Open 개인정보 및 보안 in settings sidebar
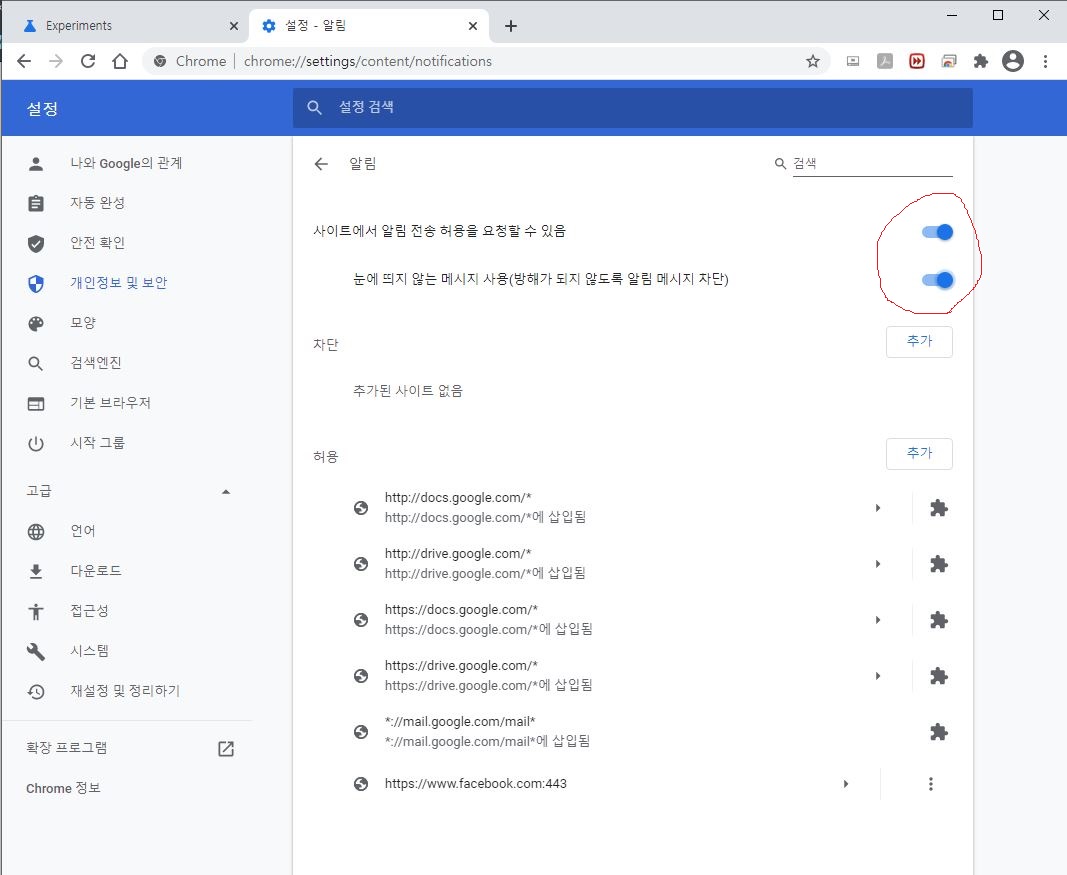 point(118,283)
